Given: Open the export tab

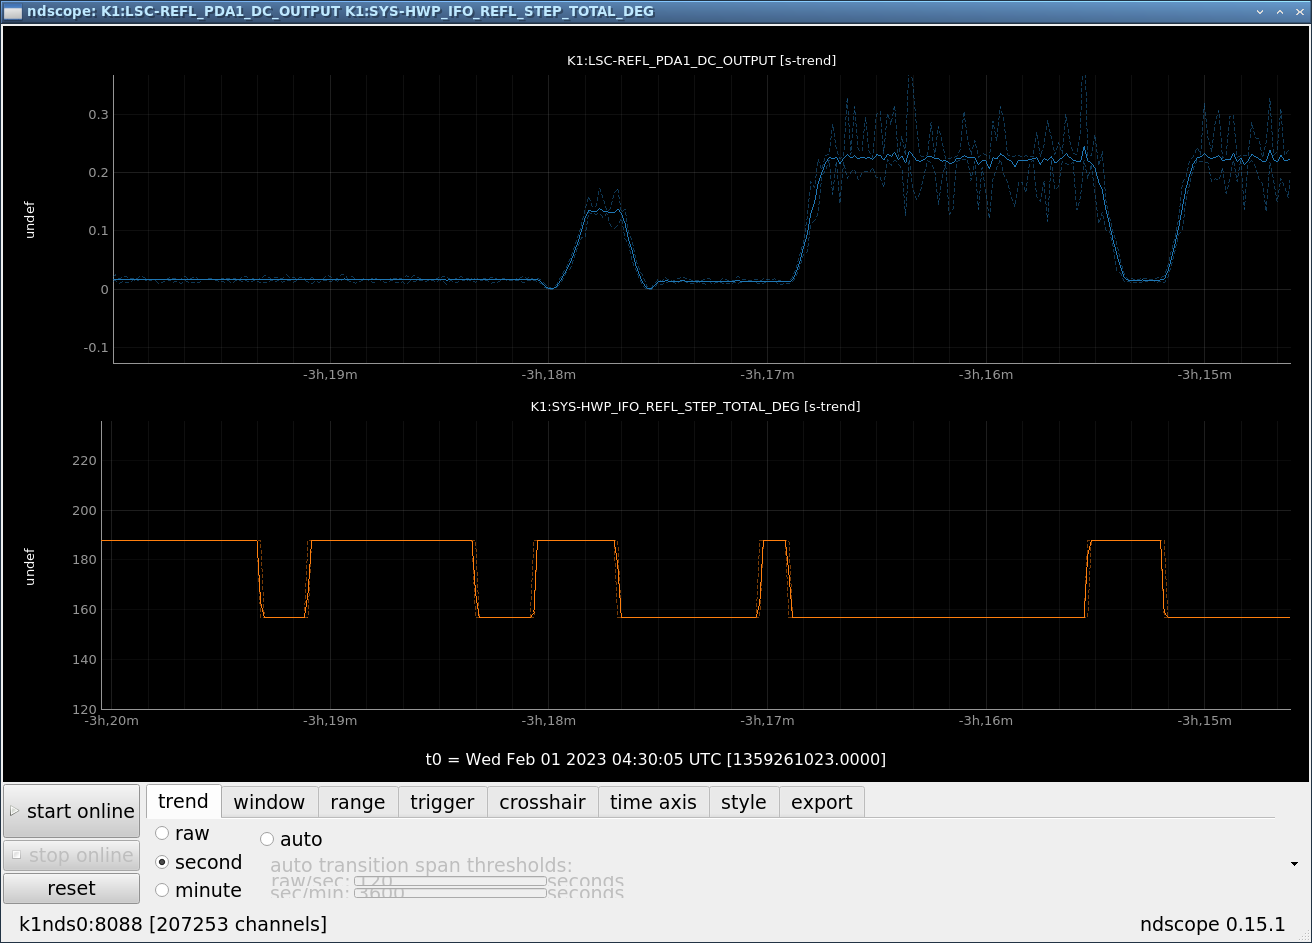Looking at the screenshot, I should pyautogui.click(x=822, y=802).
